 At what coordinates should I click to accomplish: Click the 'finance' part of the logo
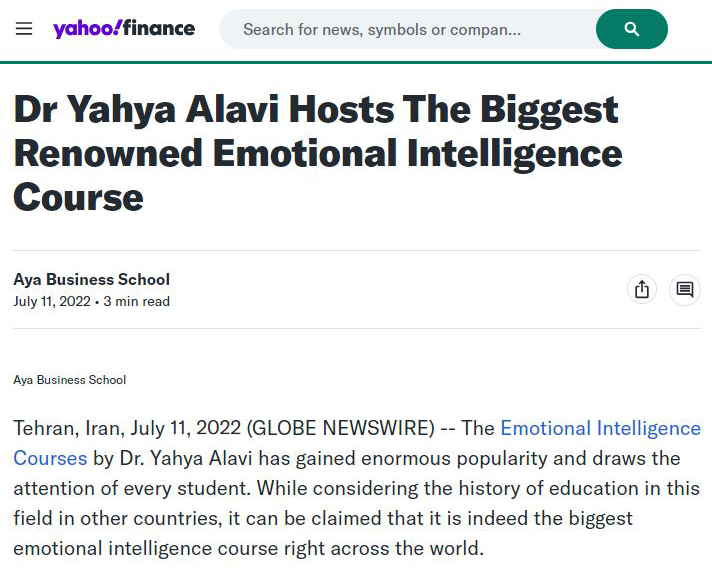pos(159,28)
